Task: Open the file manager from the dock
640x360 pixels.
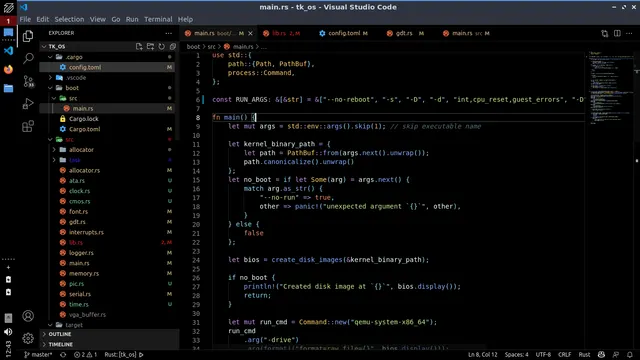Action: point(8,88)
